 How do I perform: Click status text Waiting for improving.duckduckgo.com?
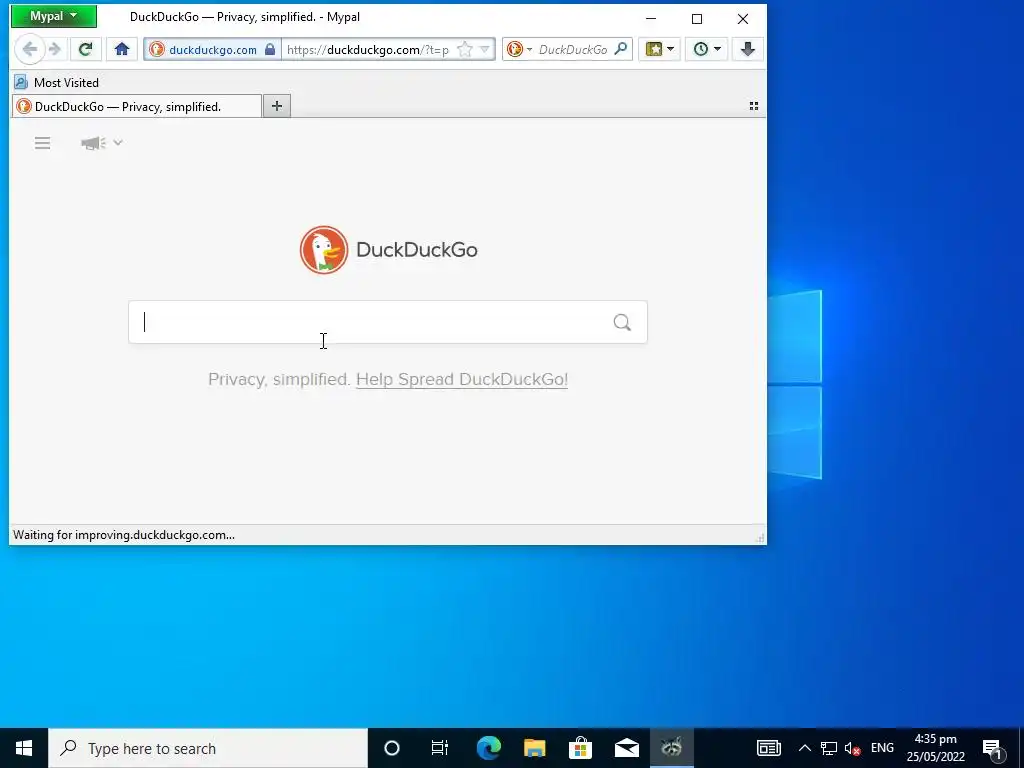123,535
